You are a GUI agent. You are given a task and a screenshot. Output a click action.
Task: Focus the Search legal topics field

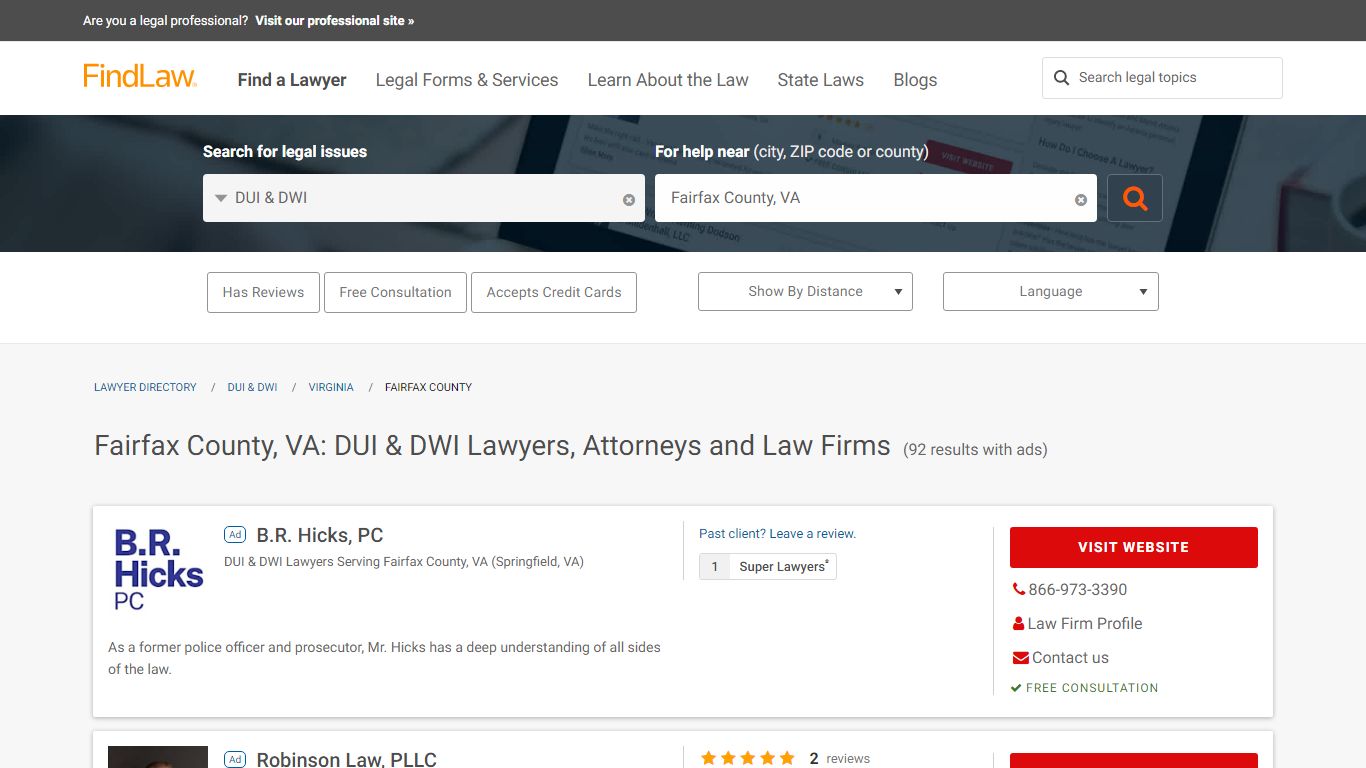[x=1162, y=78]
